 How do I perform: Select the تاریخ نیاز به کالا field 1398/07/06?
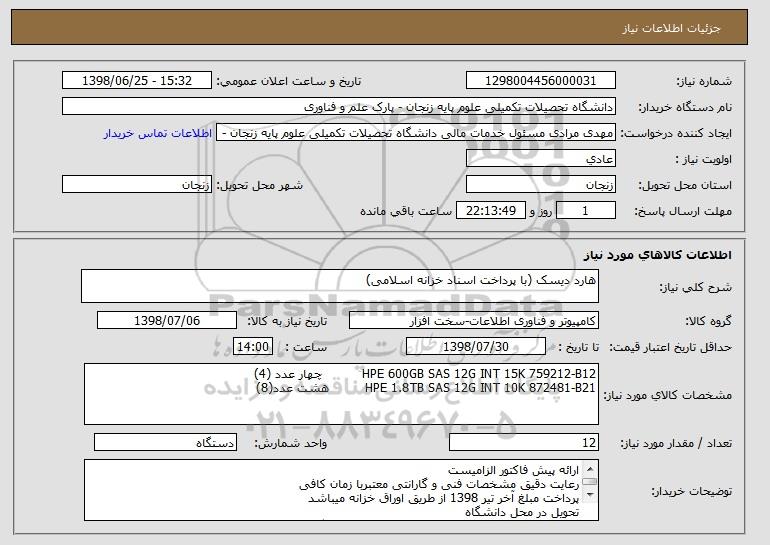pyautogui.click(x=167, y=321)
